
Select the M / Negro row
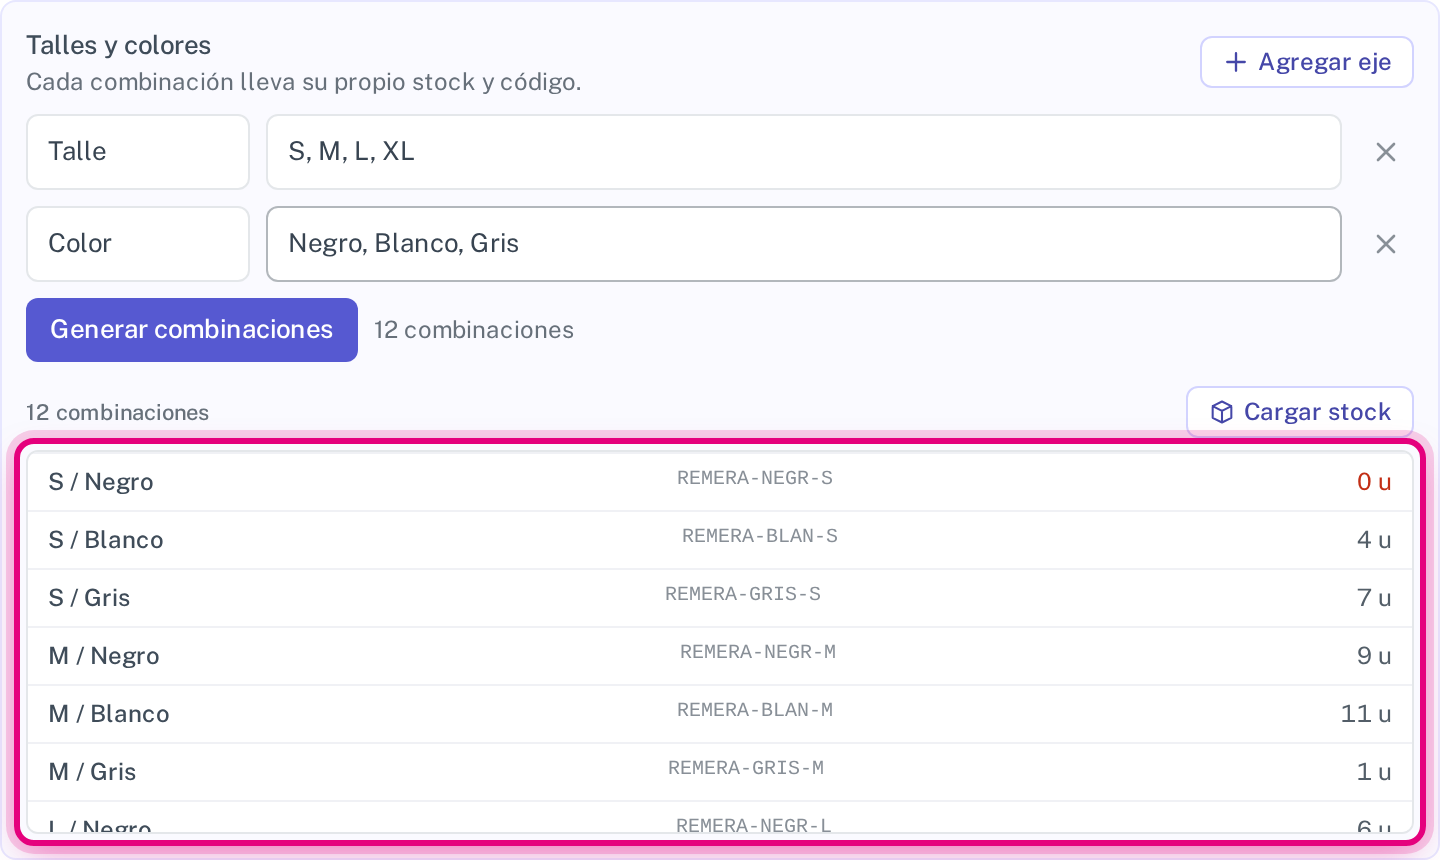point(720,656)
